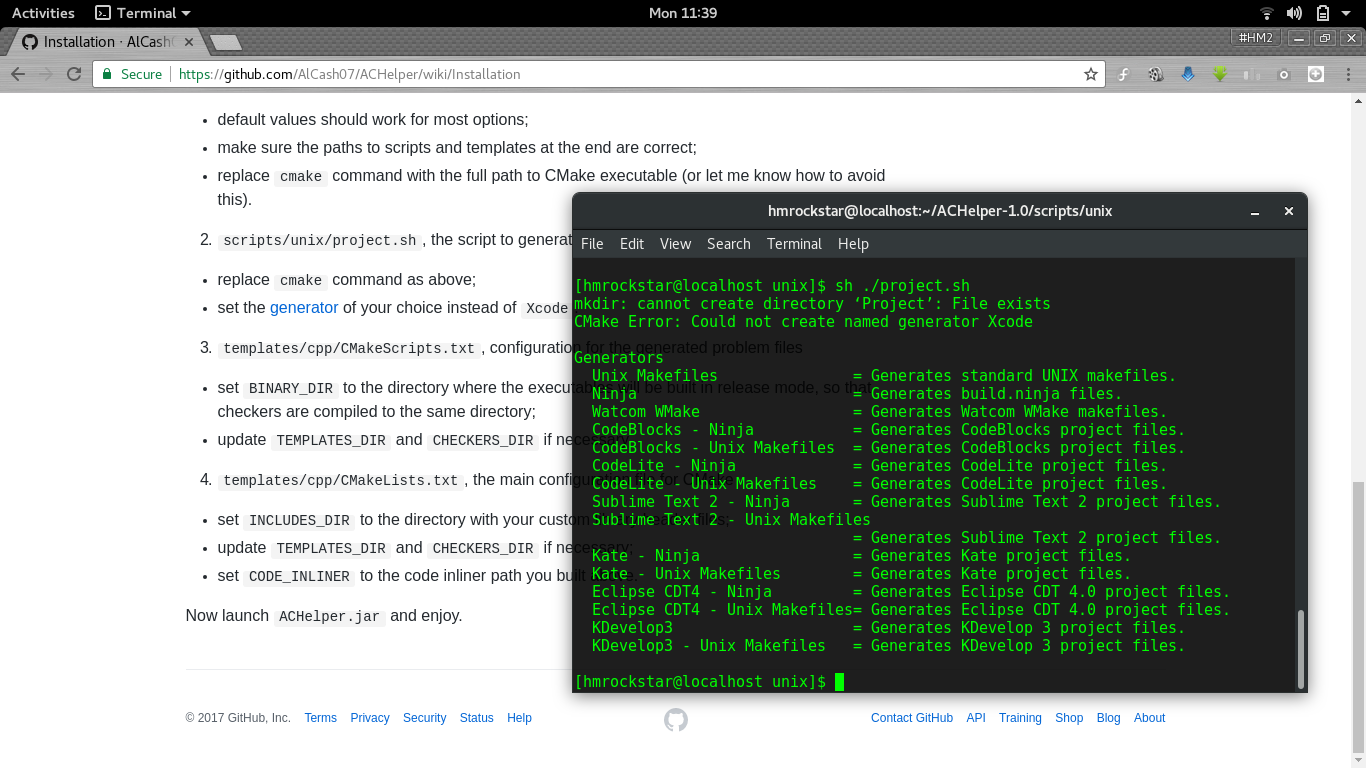The height and width of the screenshot is (768, 1366).
Task: Open the Terminal app menu in top bar
Action: point(142,13)
